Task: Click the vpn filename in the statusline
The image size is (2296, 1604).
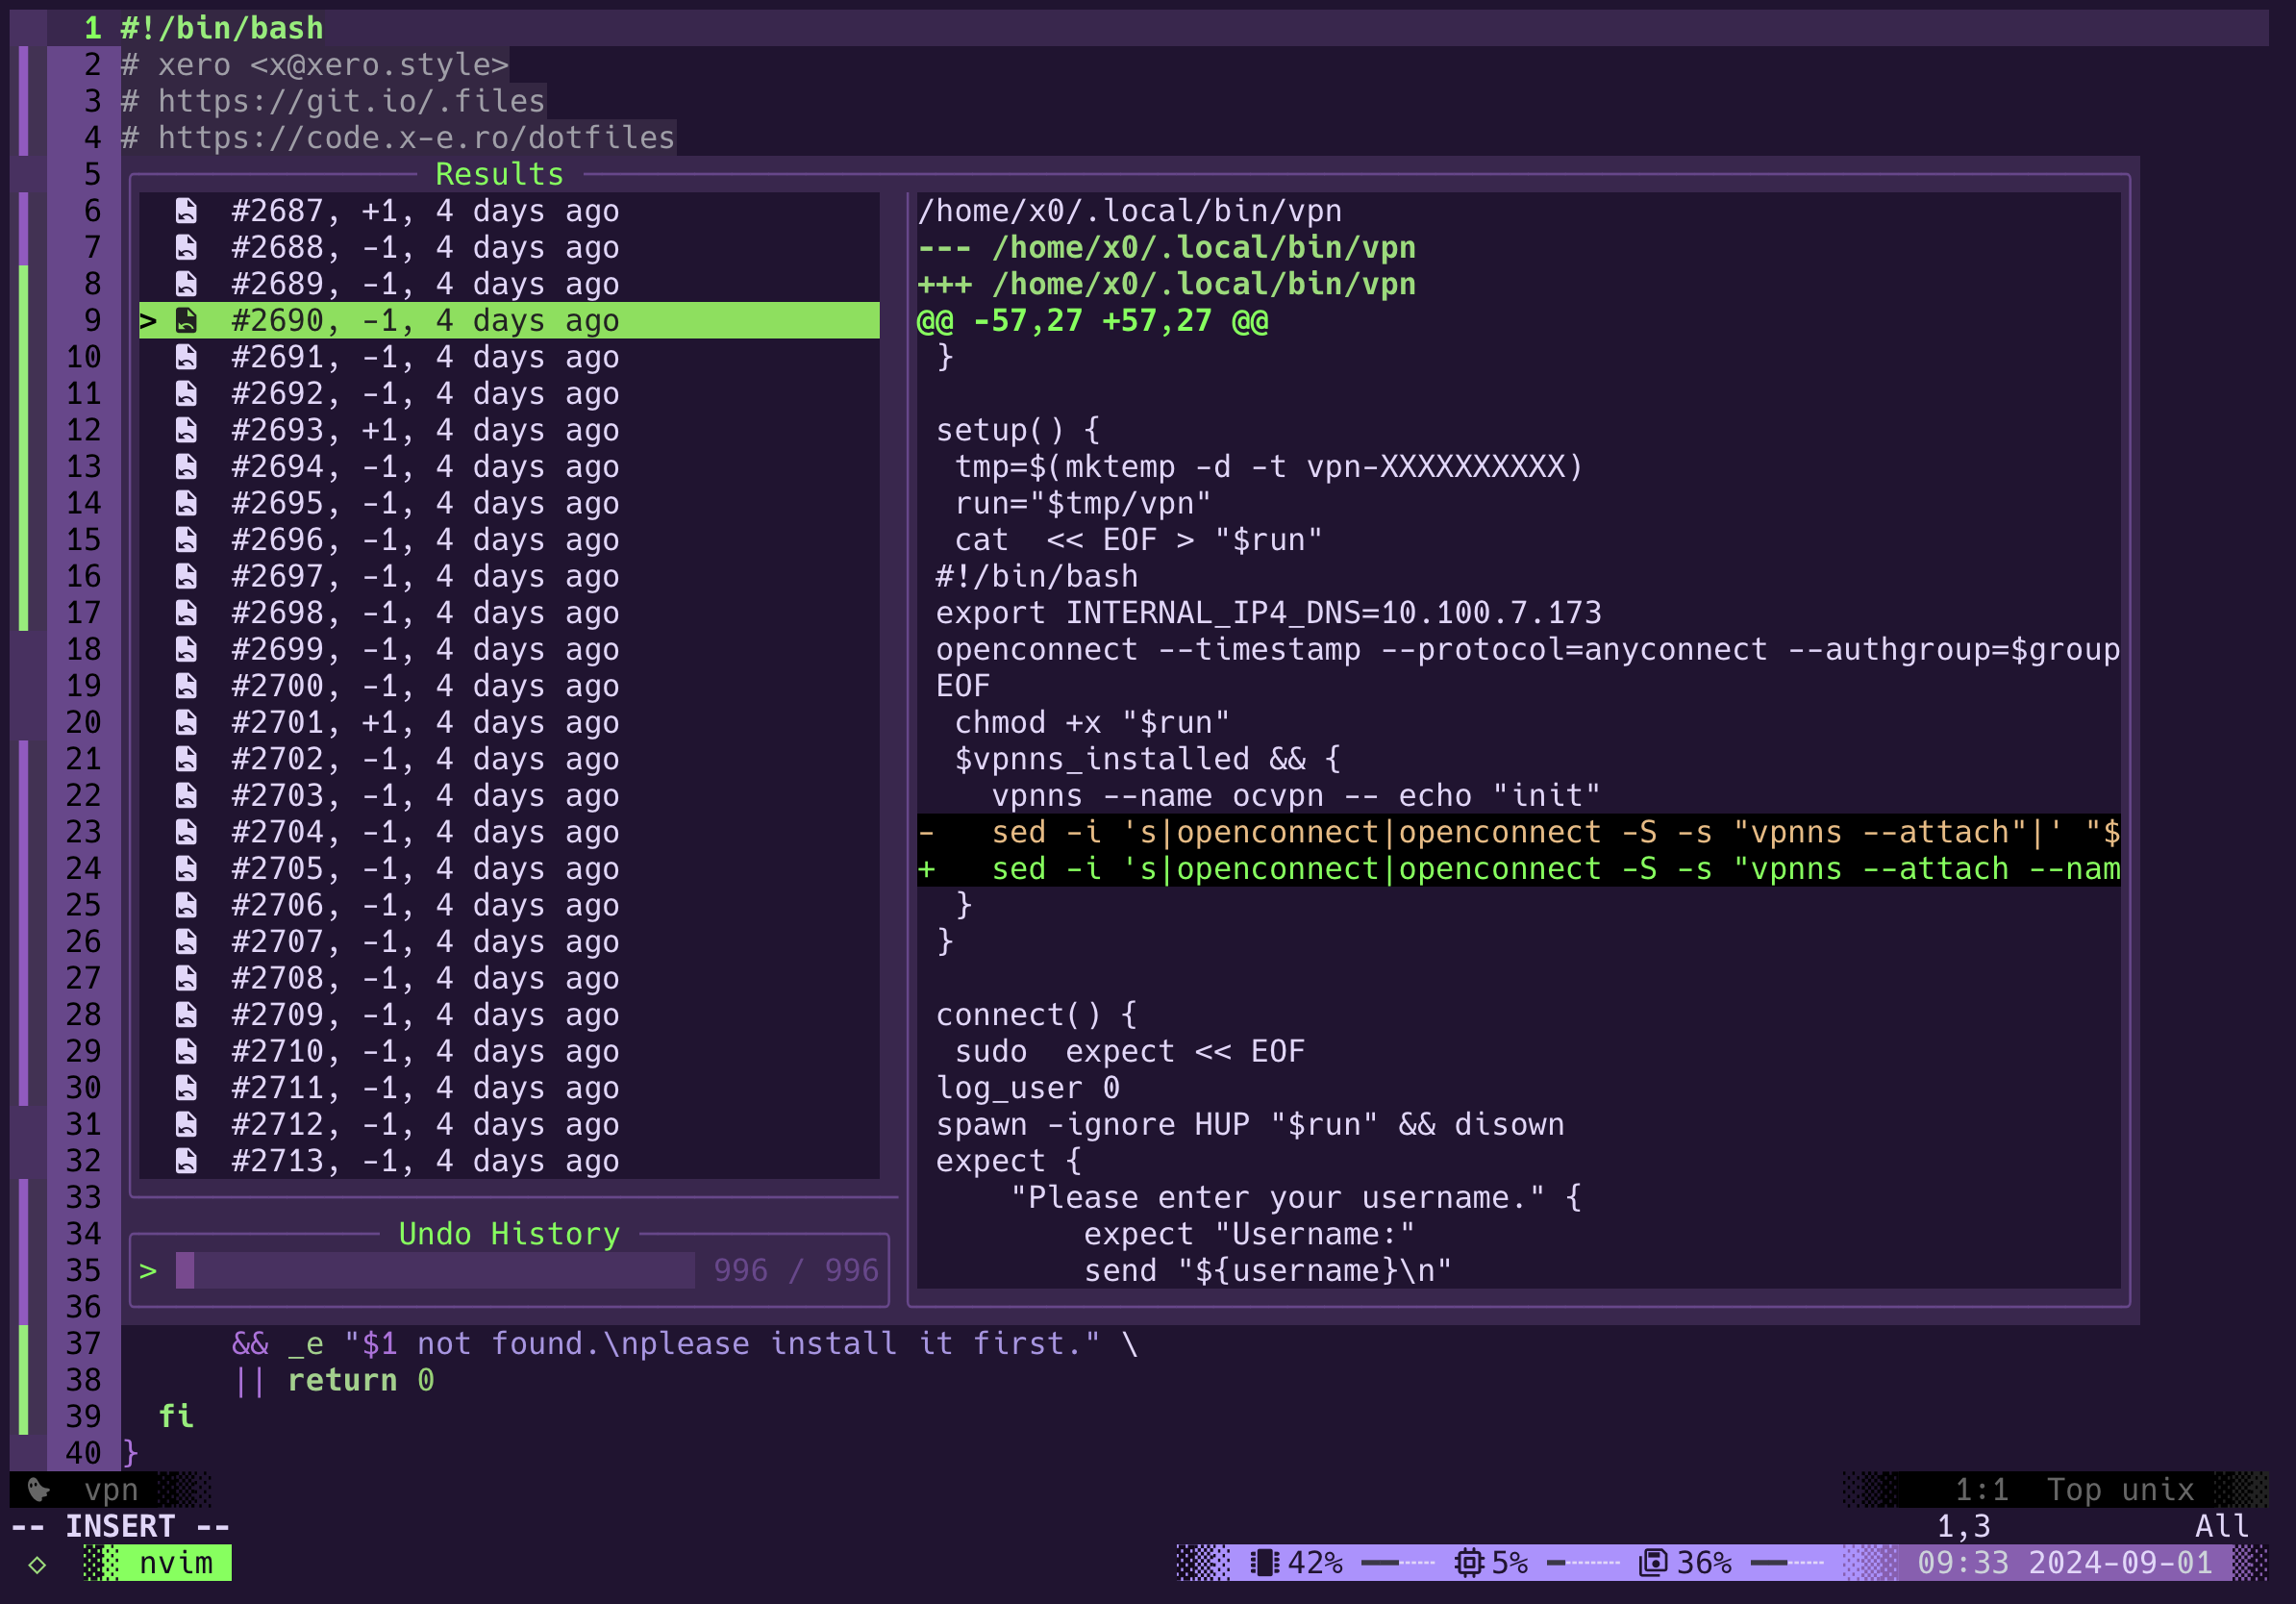Action: point(111,1490)
